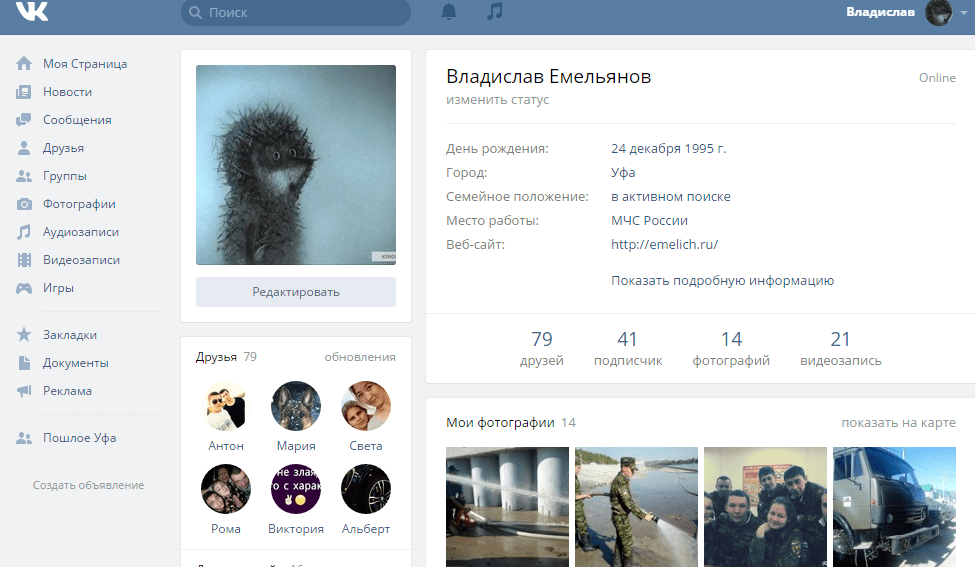This screenshot has width=975, height=567.
Task: Open Аудиозаписи in the sidebar
Action: (x=81, y=232)
